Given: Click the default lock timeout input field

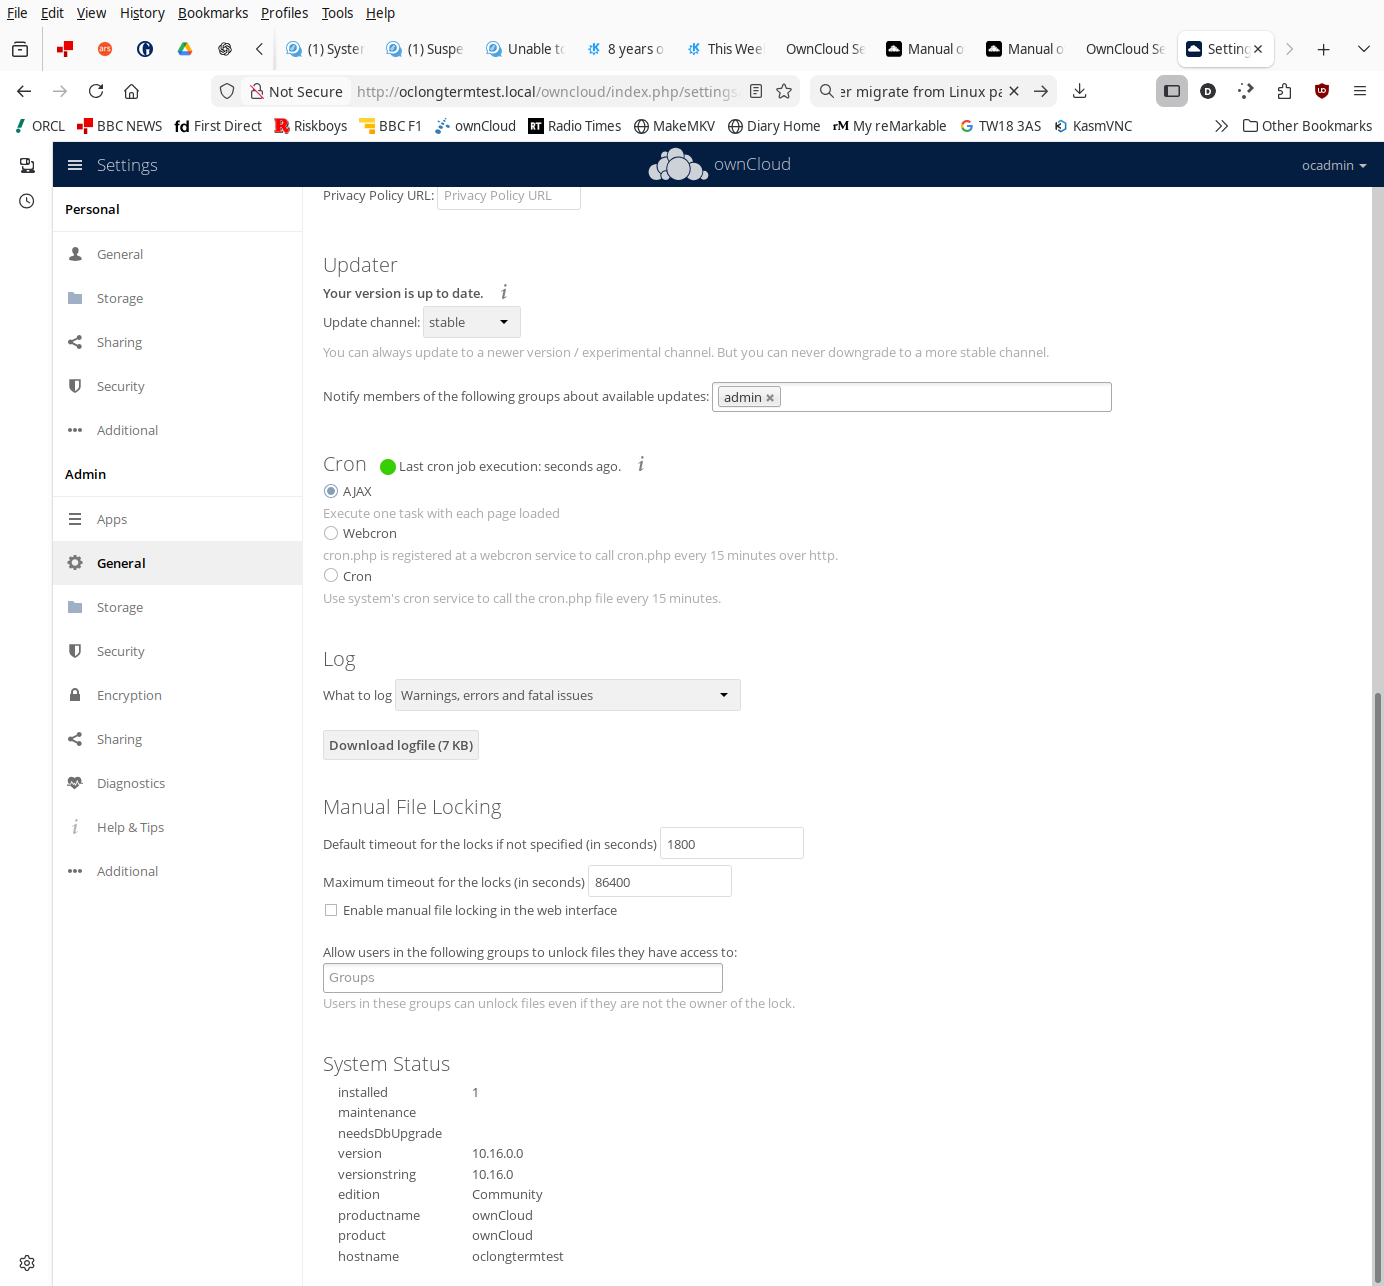Looking at the screenshot, I should click(731, 844).
